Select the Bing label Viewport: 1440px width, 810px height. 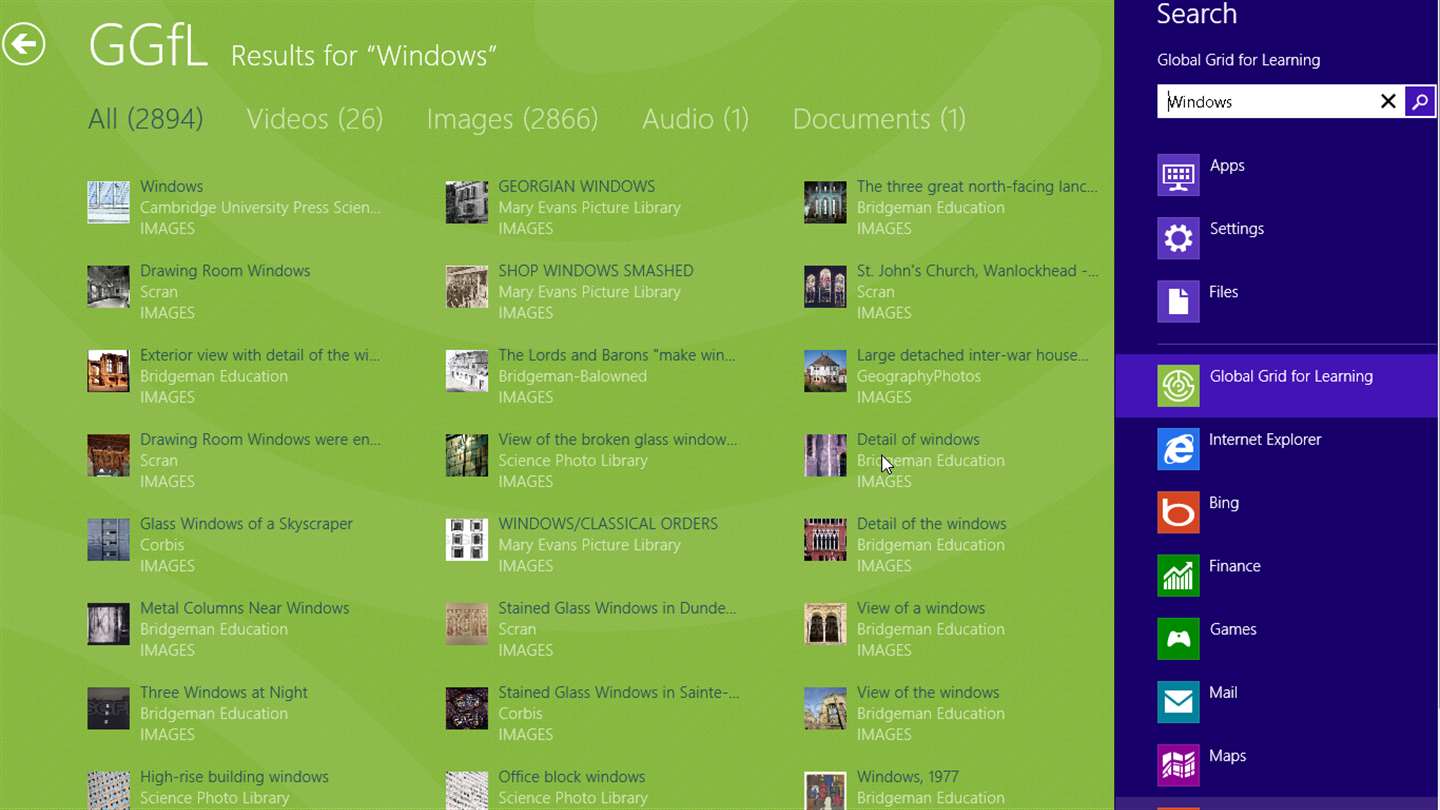[x=1224, y=503]
